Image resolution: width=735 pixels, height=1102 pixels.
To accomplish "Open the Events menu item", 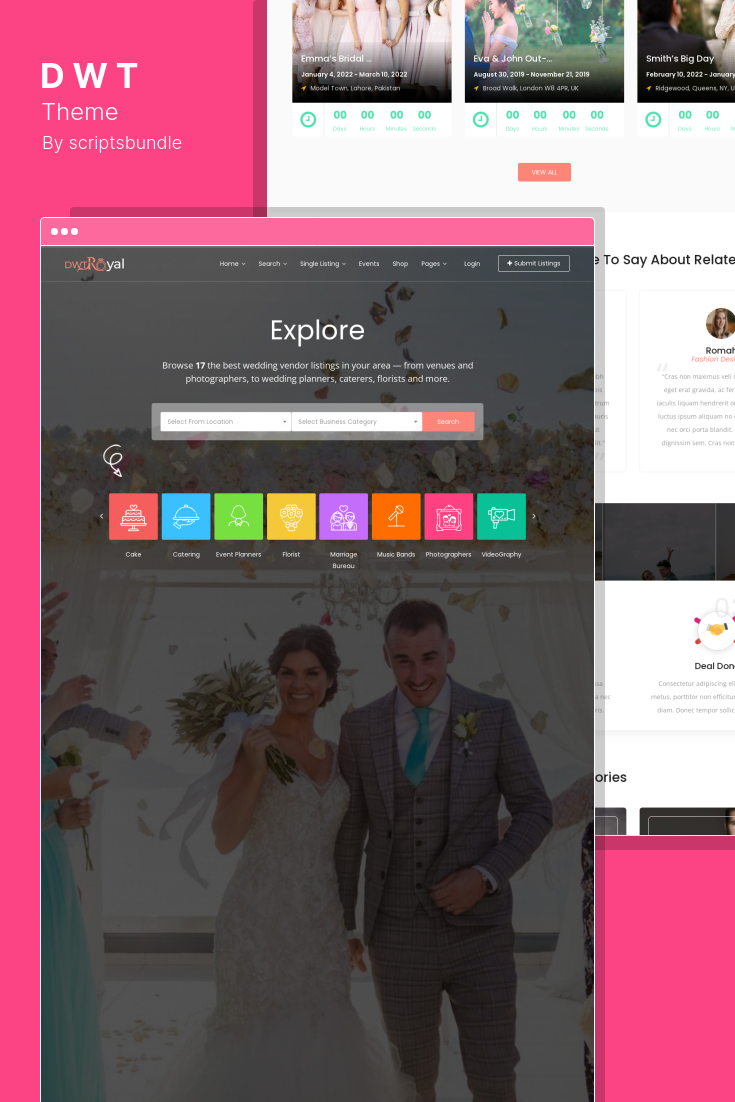I will (369, 264).
